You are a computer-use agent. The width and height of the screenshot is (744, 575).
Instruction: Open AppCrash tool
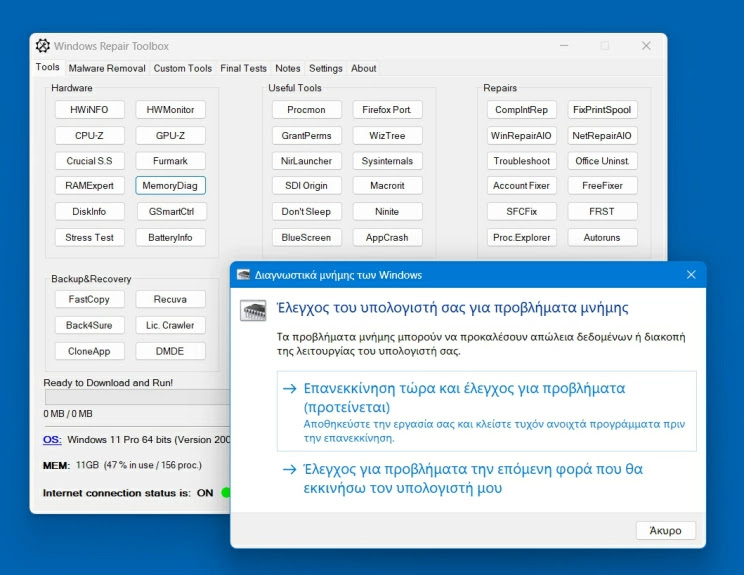(x=387, y=237)
